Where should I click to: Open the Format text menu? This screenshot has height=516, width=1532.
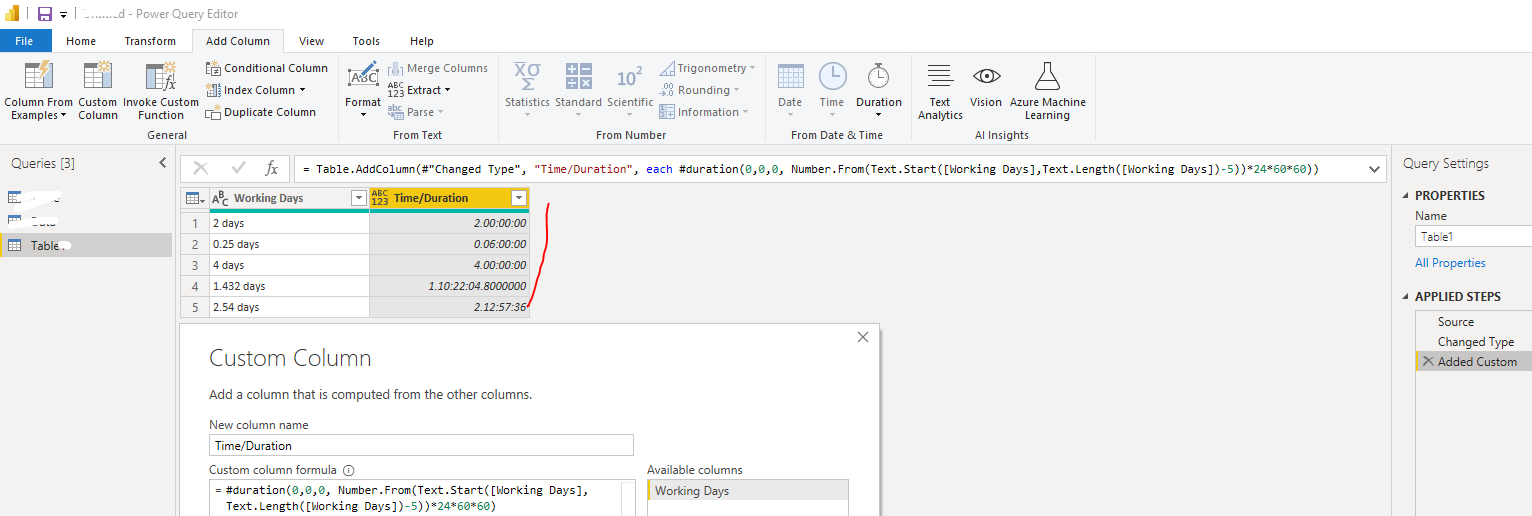[363, 91]
